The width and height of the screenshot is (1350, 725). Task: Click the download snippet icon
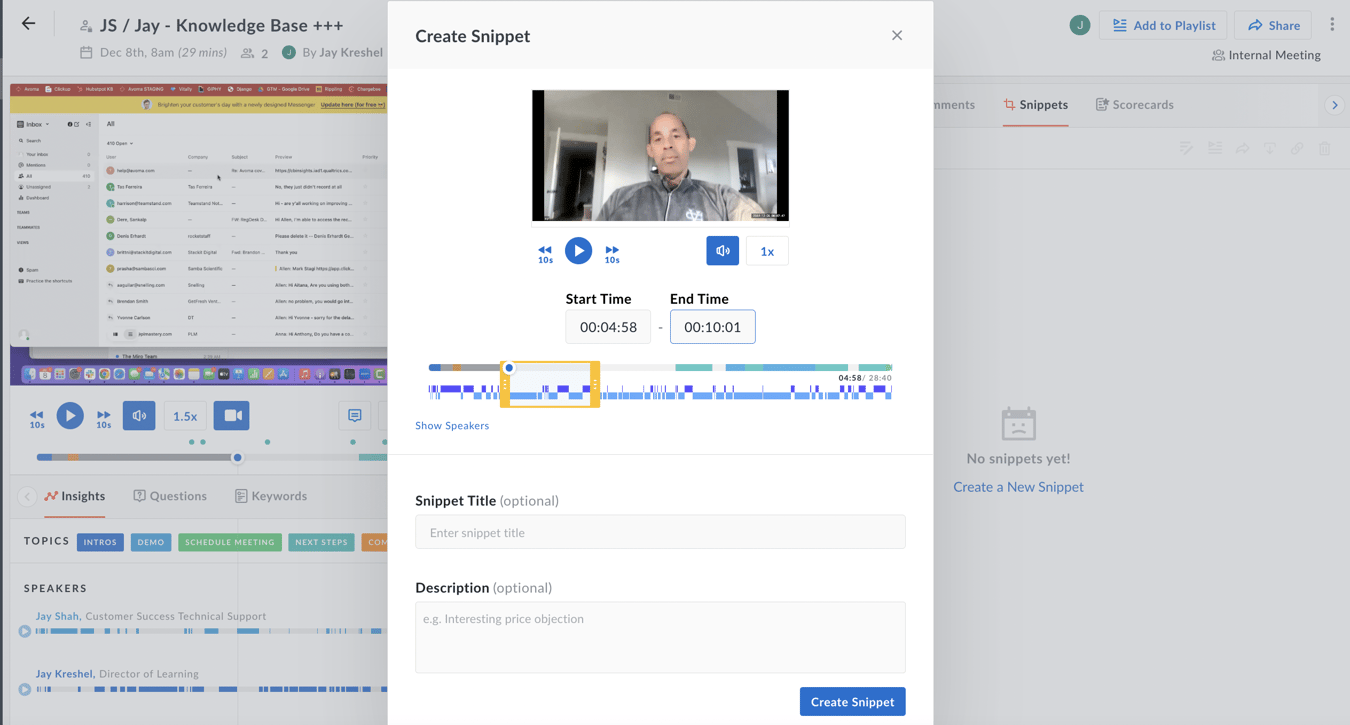(1270, 148)
